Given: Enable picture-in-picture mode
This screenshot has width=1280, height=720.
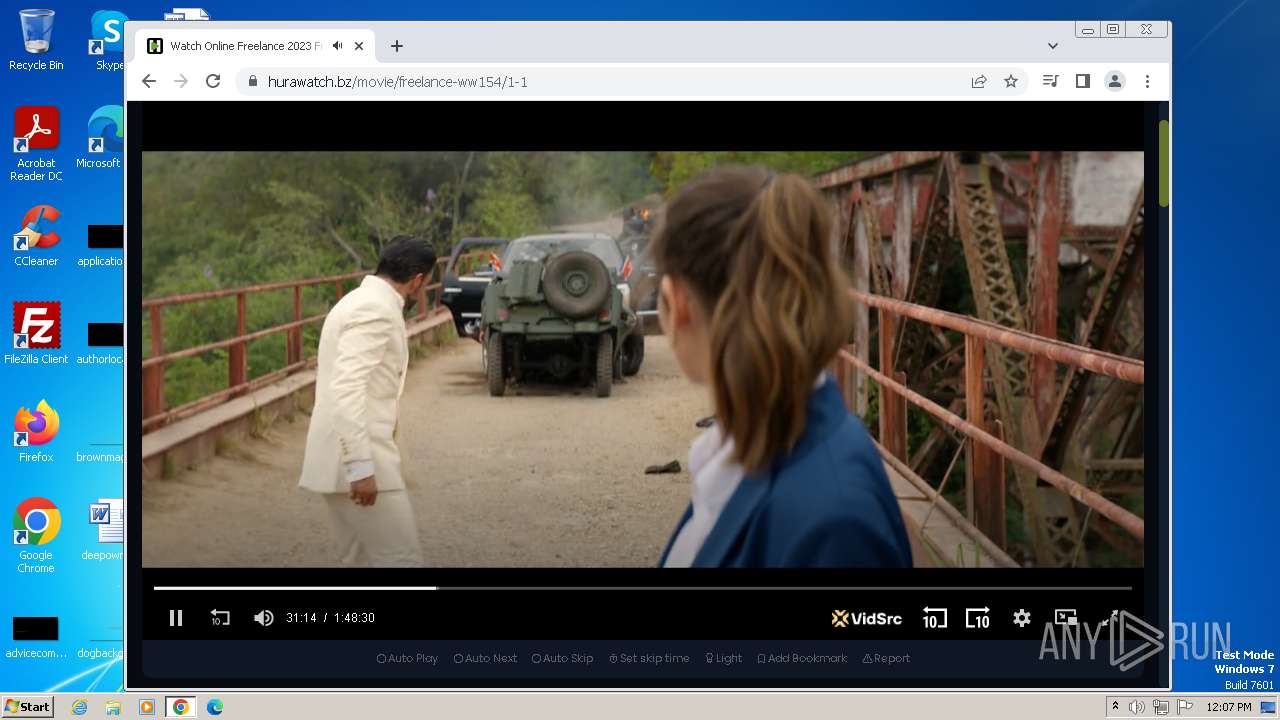Looking at the screenshot, I should (1066, 618).
